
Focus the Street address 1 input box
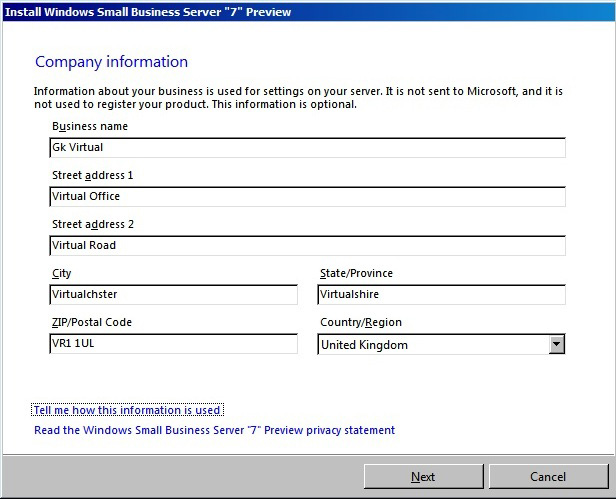tap(307, 196)
